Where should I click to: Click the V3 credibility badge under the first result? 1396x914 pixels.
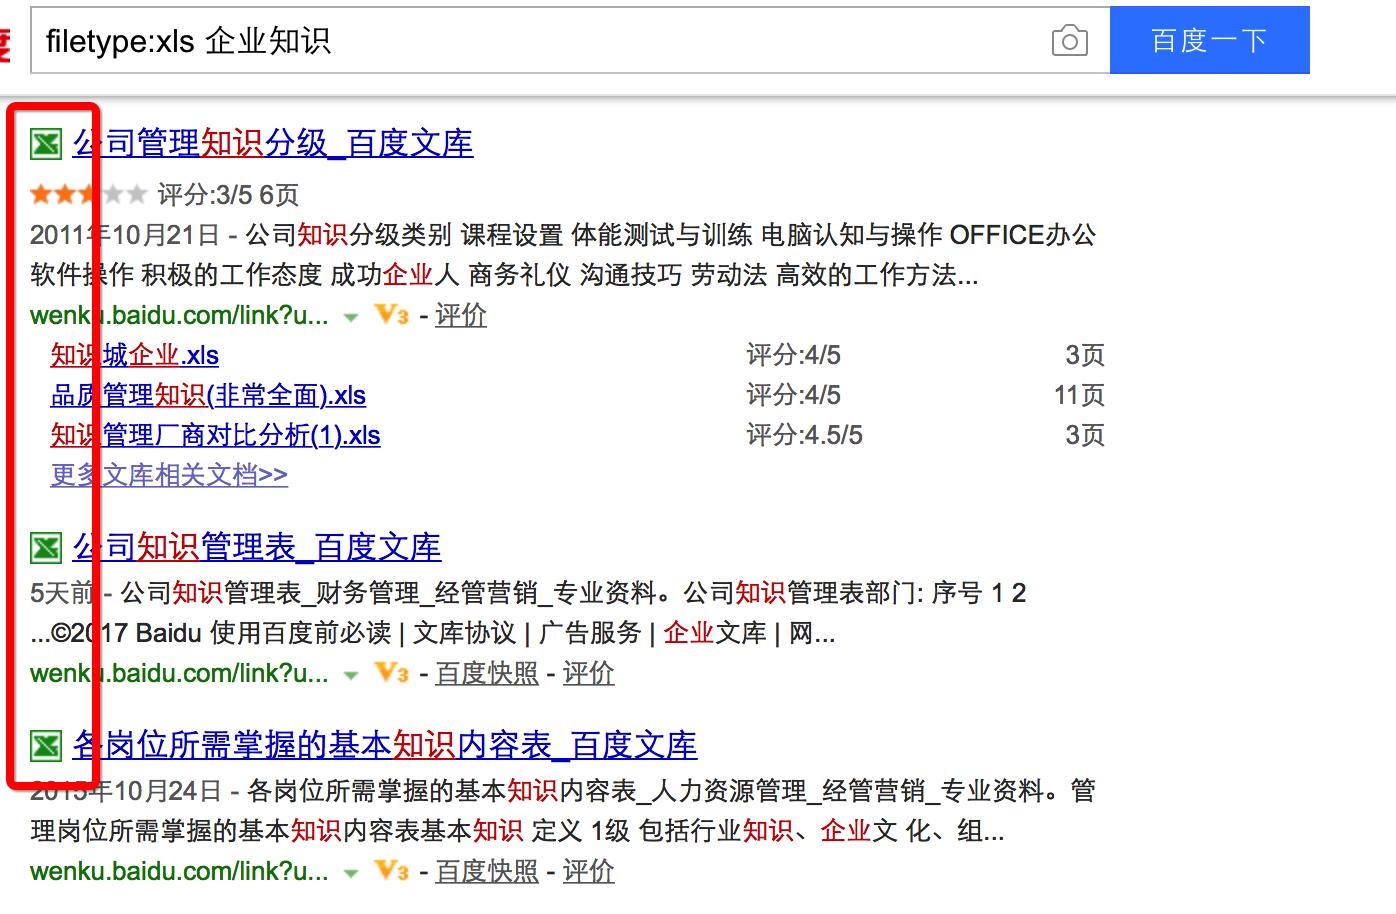coord(389,315)
